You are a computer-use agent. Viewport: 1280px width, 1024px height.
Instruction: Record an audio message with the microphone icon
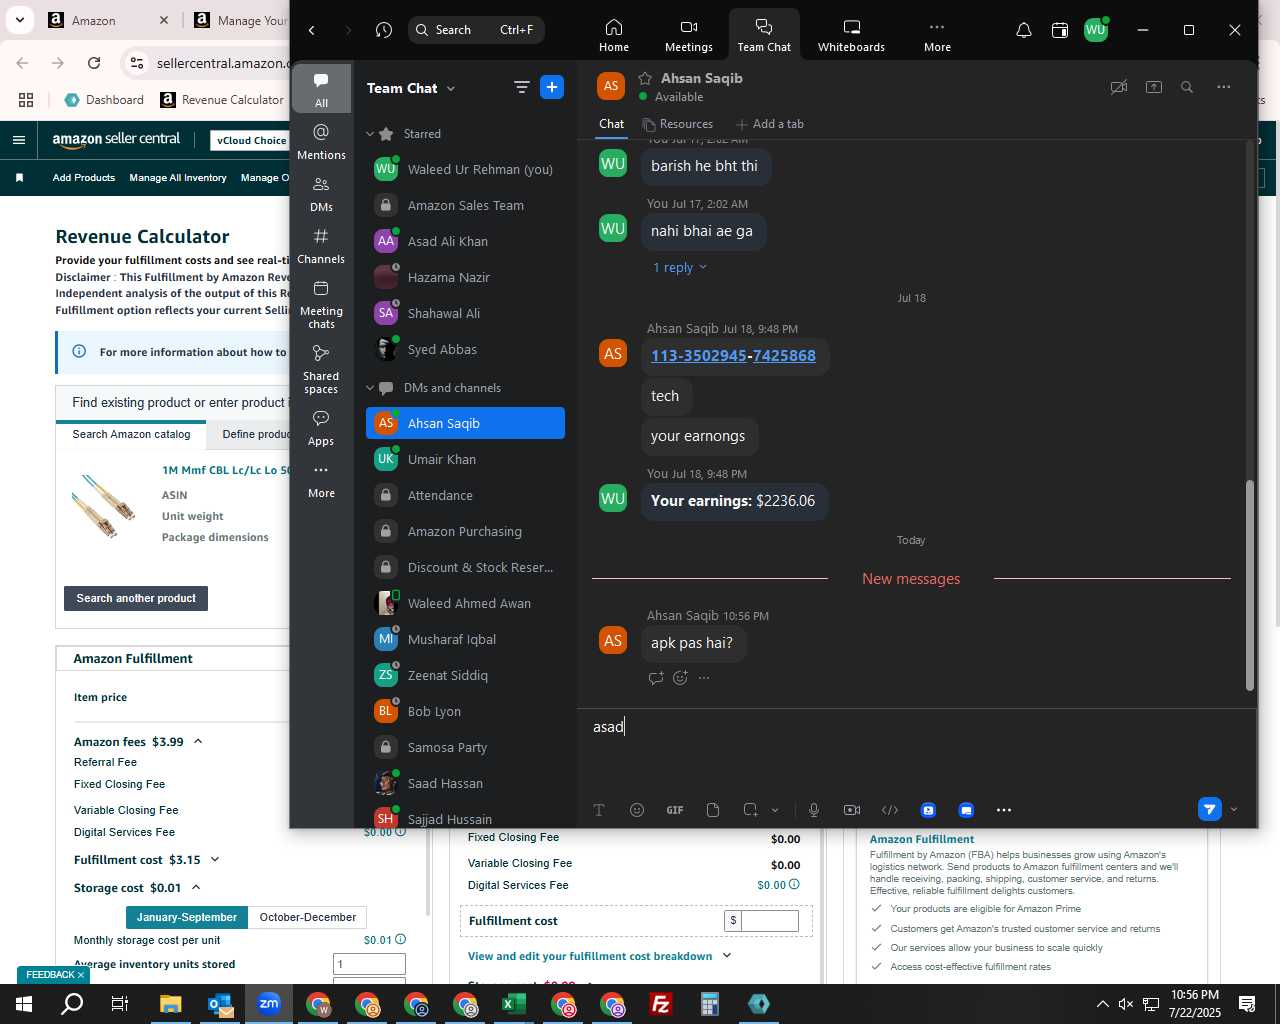tap(814, 810)
